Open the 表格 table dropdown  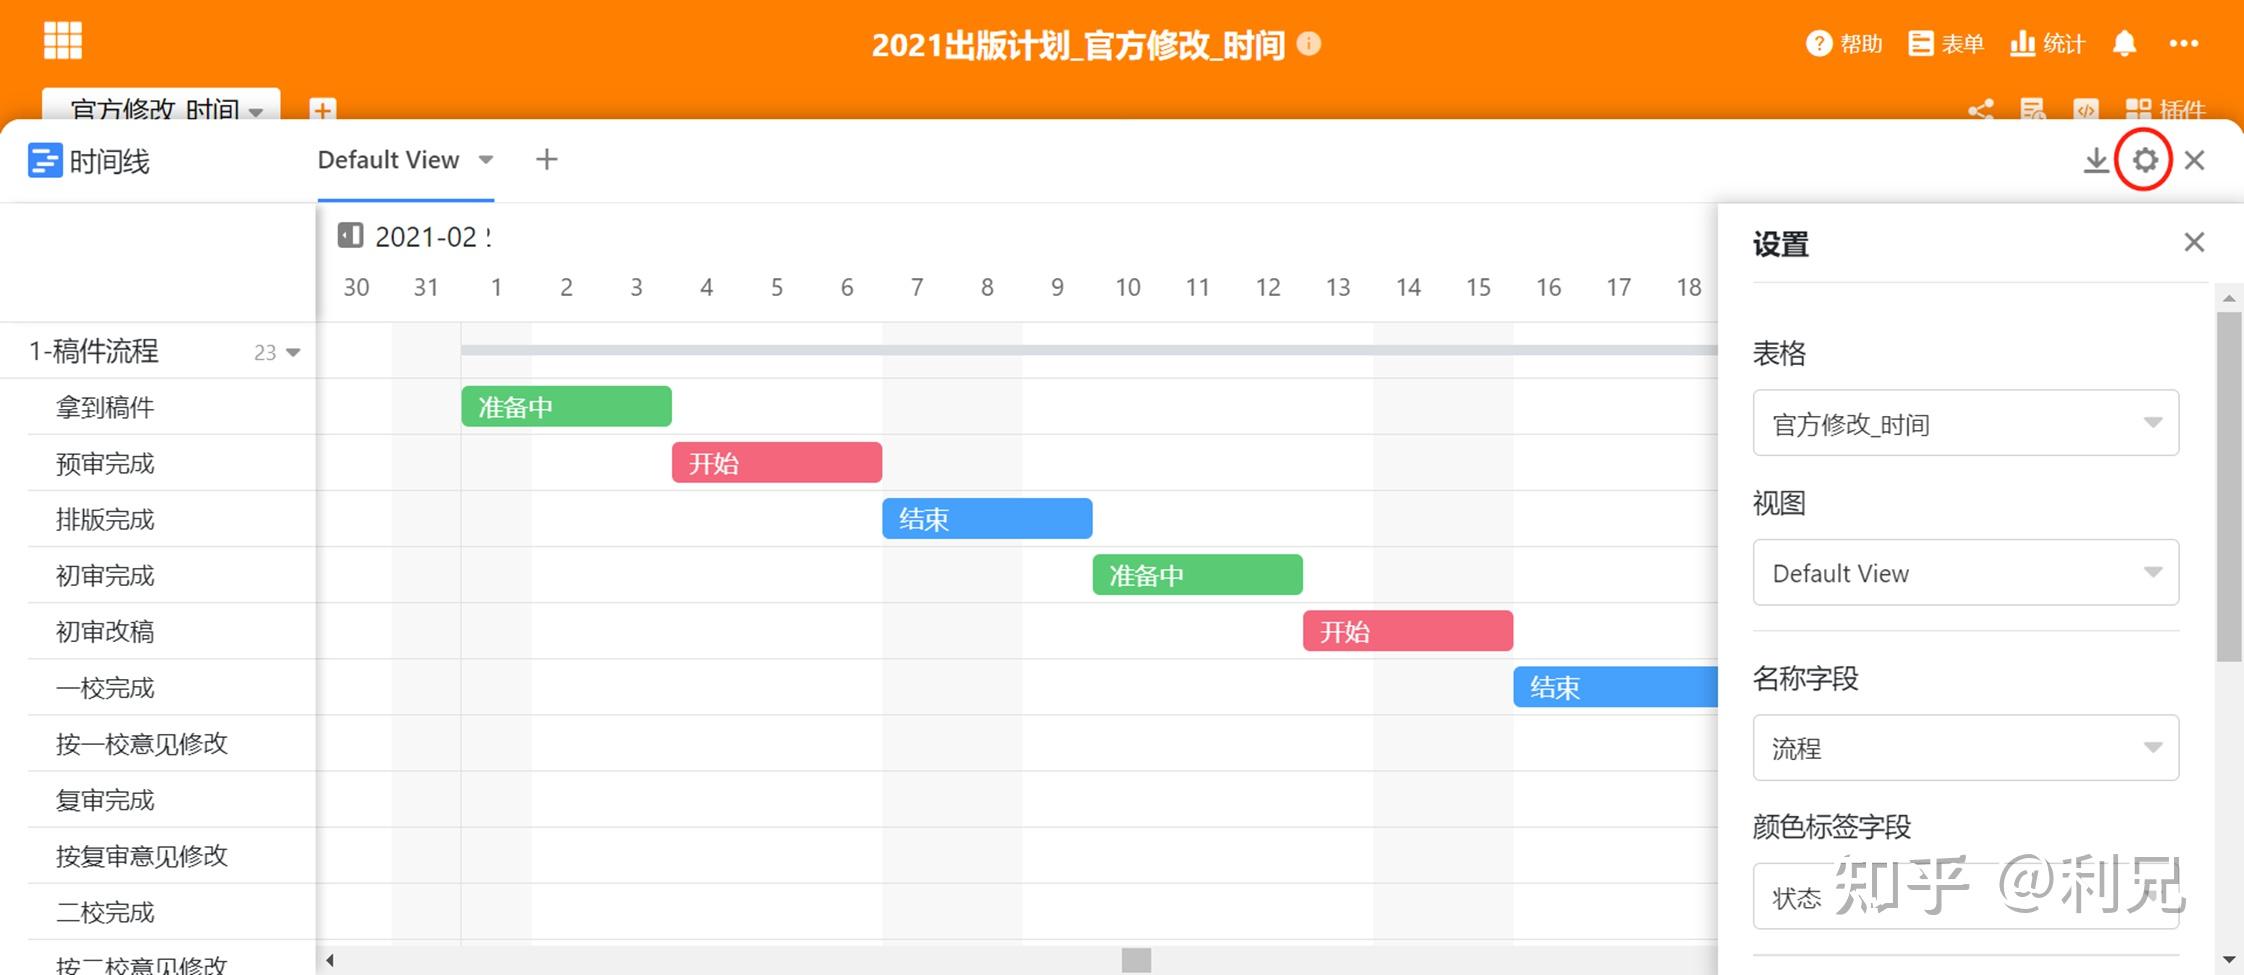[1965, 423]
